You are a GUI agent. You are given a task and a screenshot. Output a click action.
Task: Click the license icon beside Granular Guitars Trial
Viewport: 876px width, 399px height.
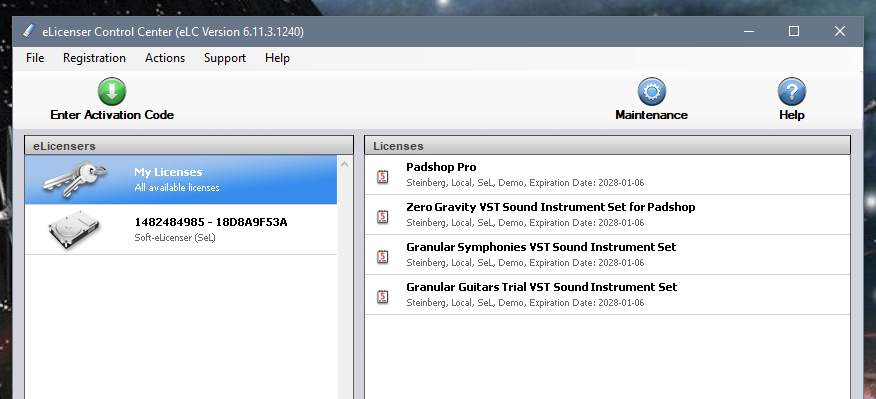click(383, 296)
